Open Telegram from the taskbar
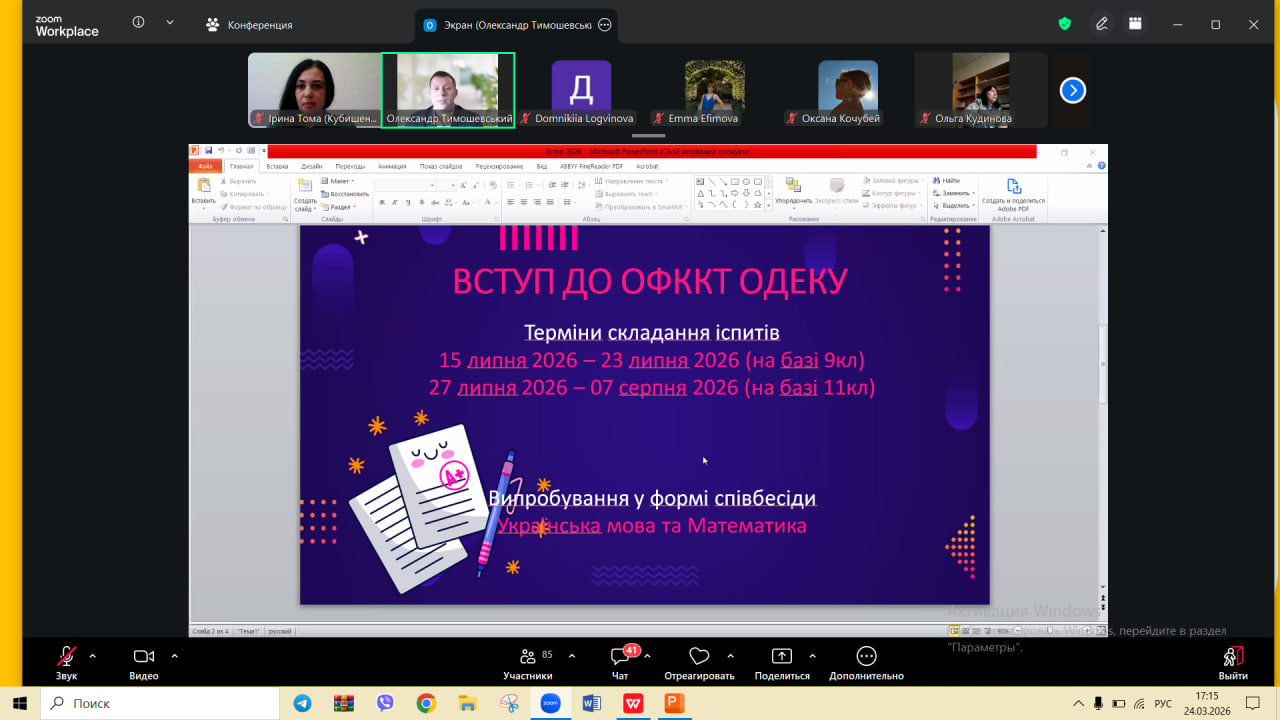Viewport: 1280px width, 720px height. pos(302,703)
